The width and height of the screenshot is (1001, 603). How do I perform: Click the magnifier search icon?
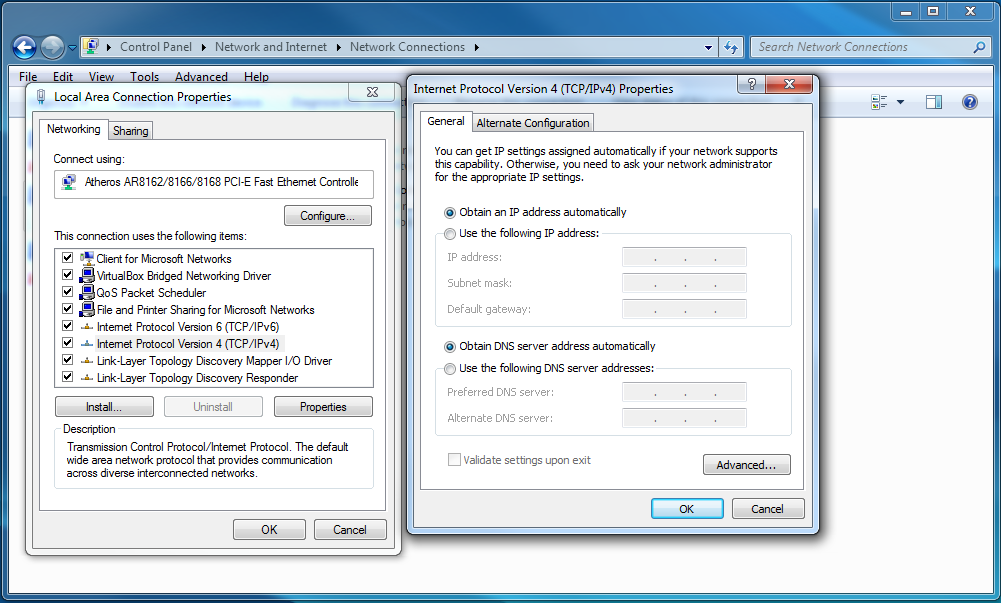click(x=979, y=47)
